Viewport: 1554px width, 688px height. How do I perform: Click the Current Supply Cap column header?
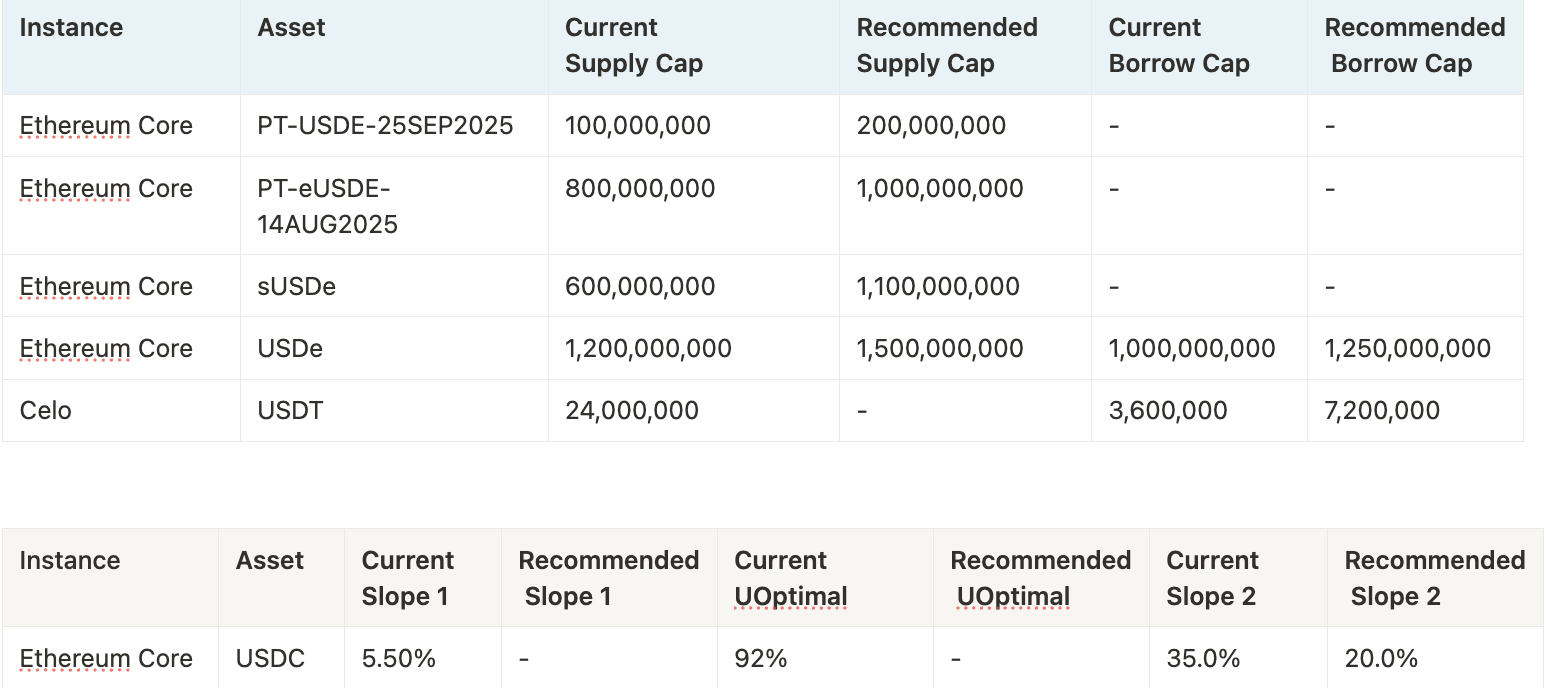633,46
